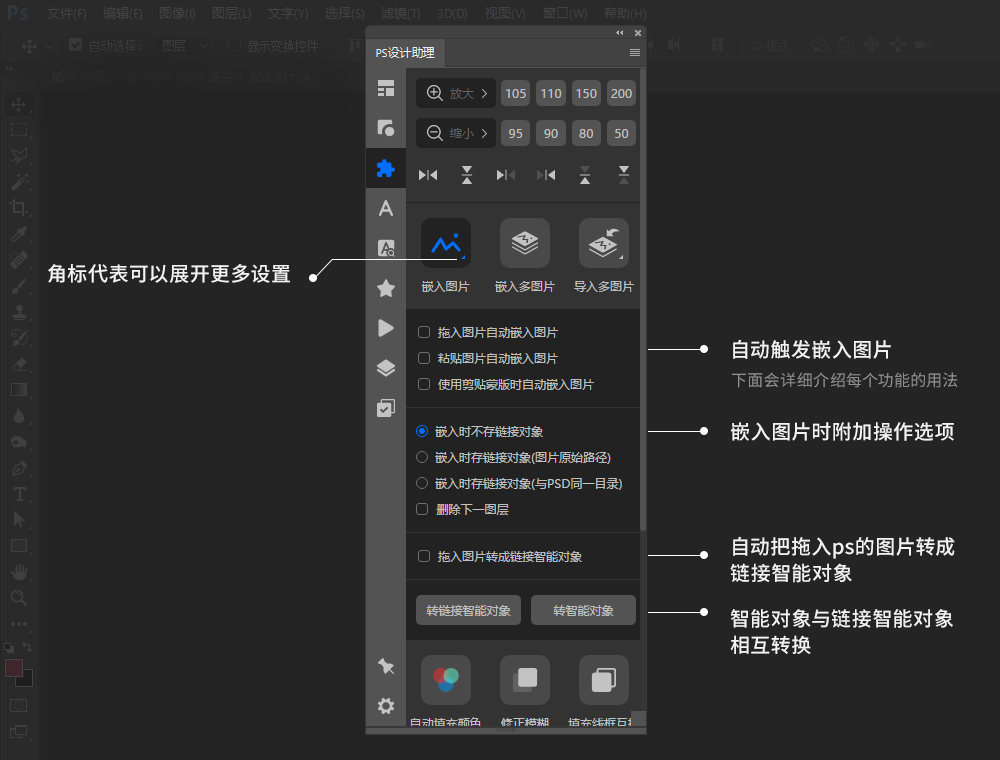Open the 图层 dropdown in Photoshop options bar
The height and width of the screenshot is (760, 1000).
[183, 45]
